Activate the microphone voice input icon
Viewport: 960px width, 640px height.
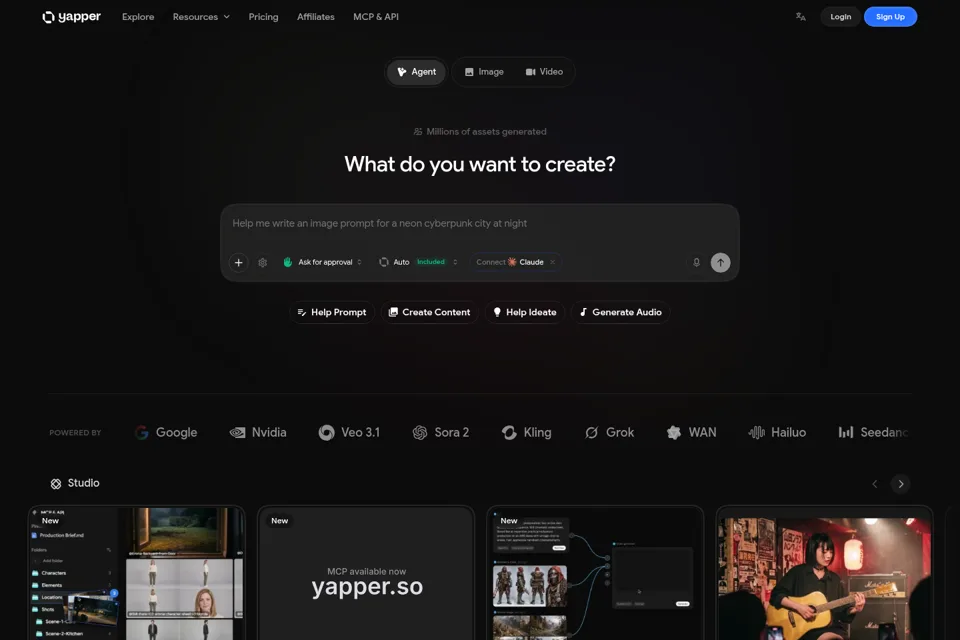(696, 262)
